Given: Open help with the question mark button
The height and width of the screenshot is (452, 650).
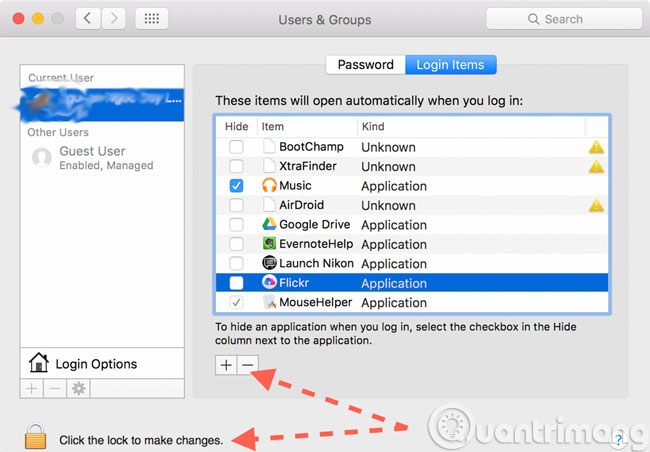Looking at the screenshot, I should 618,440.
